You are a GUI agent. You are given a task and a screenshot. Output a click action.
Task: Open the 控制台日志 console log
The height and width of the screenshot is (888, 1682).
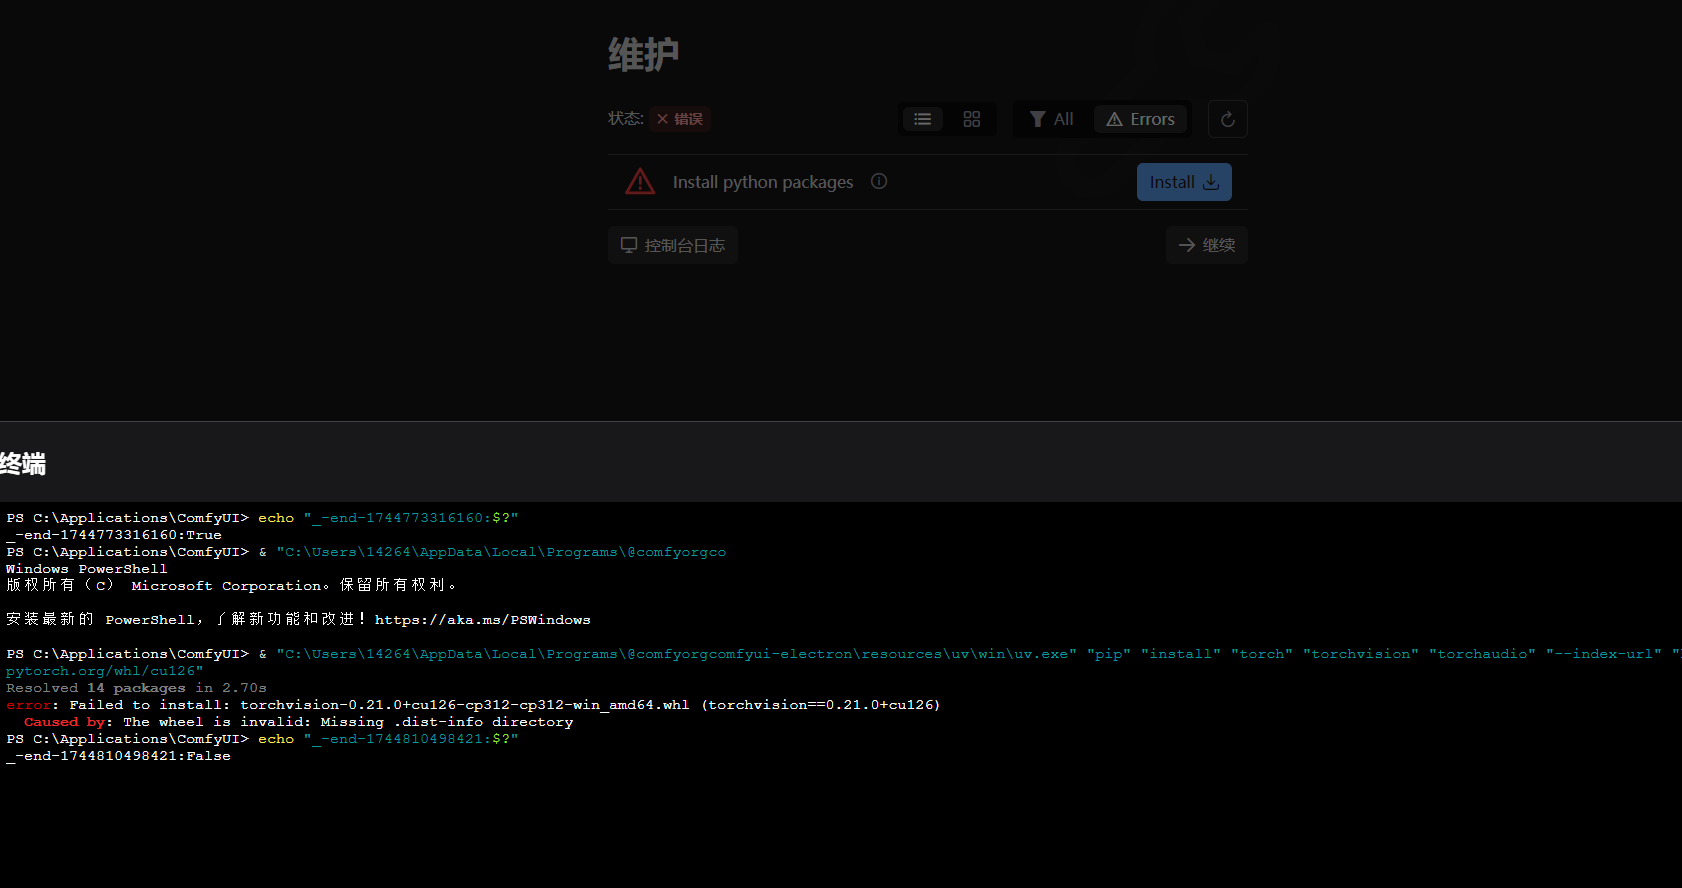pyautogui.click(x=673, y=245)
